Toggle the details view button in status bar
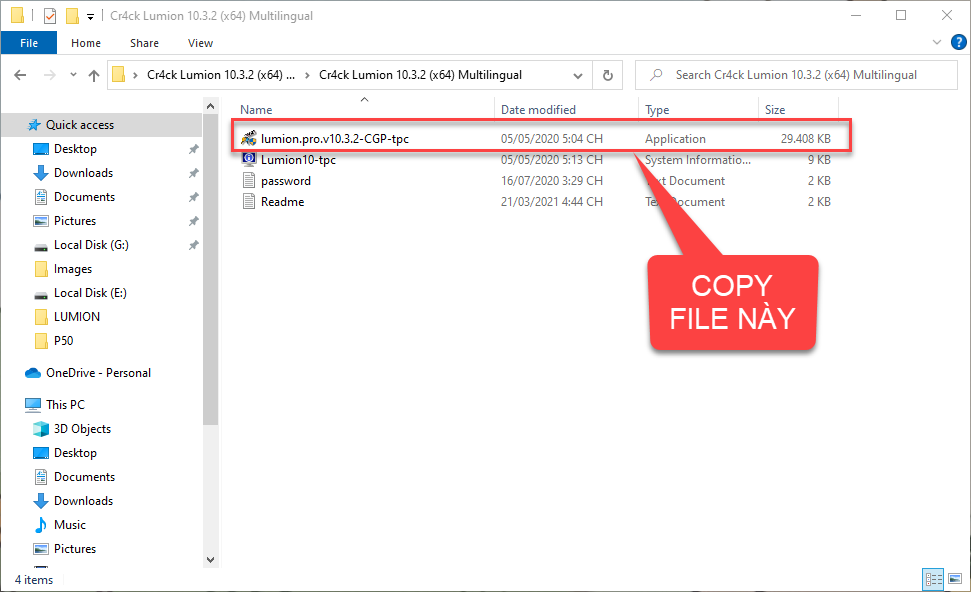The image size is (971, 592). (933, 579)
